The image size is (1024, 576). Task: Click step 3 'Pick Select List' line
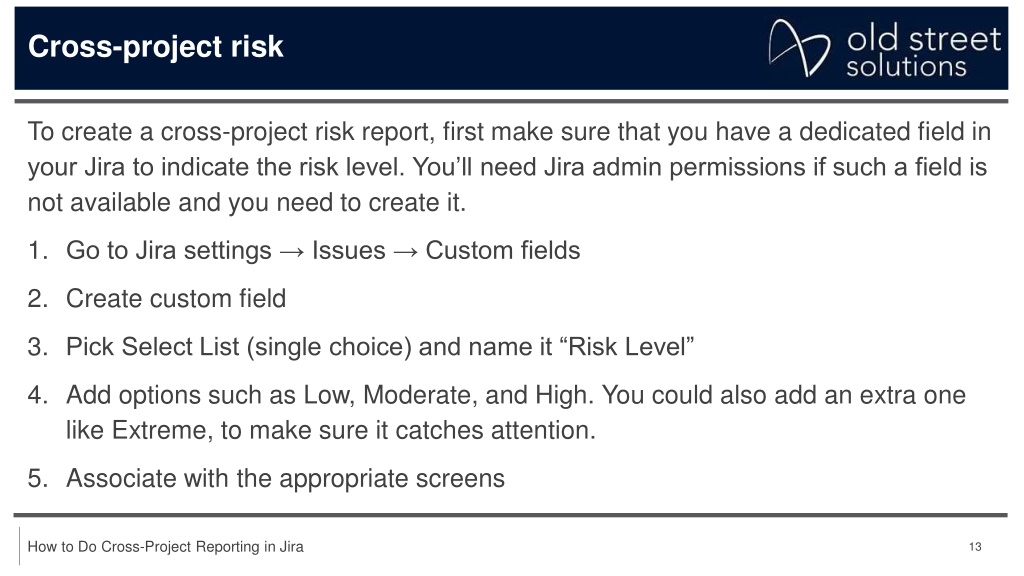(379, 347)
